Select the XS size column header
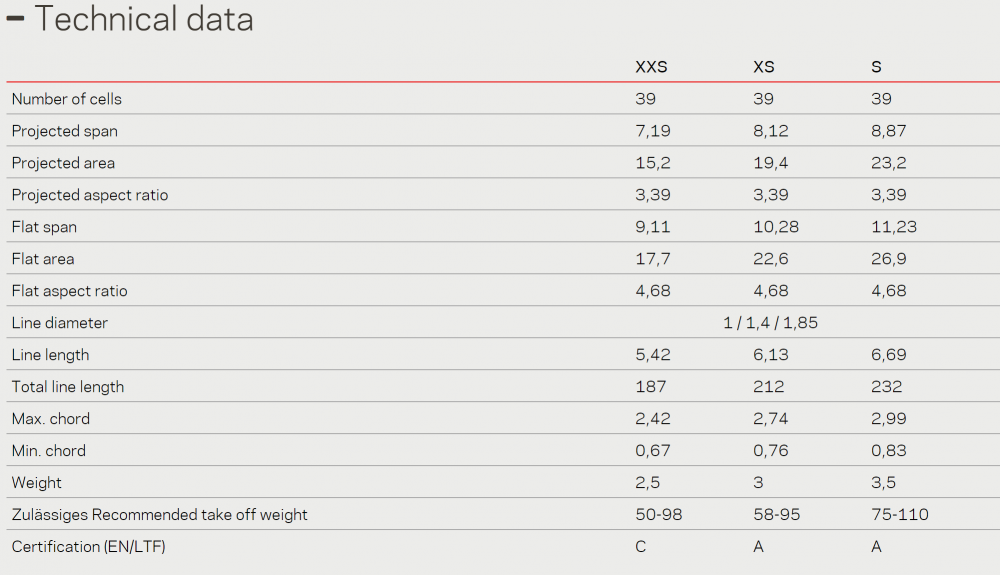Screen dimensions: 1000x575 763,67
